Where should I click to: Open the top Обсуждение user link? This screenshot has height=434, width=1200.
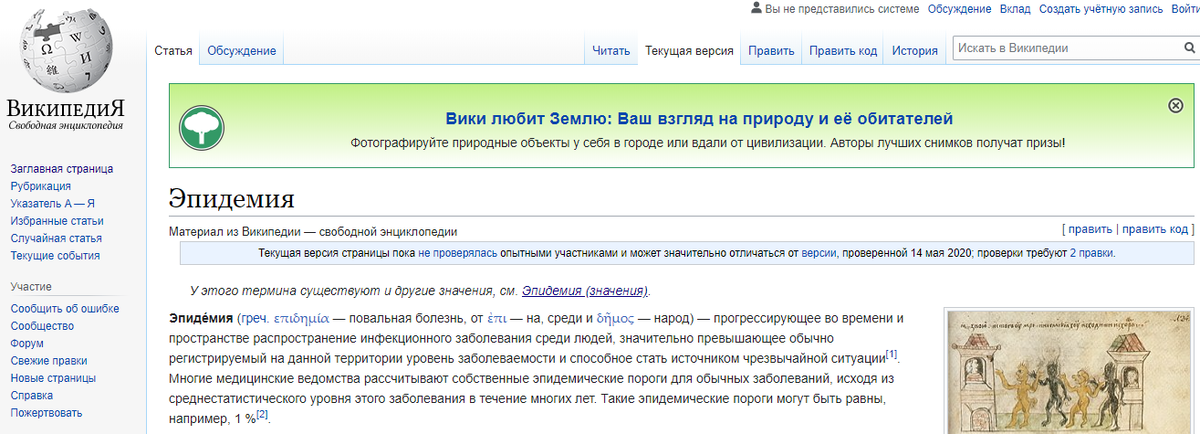pyautogui.click(x=959, y=9)
